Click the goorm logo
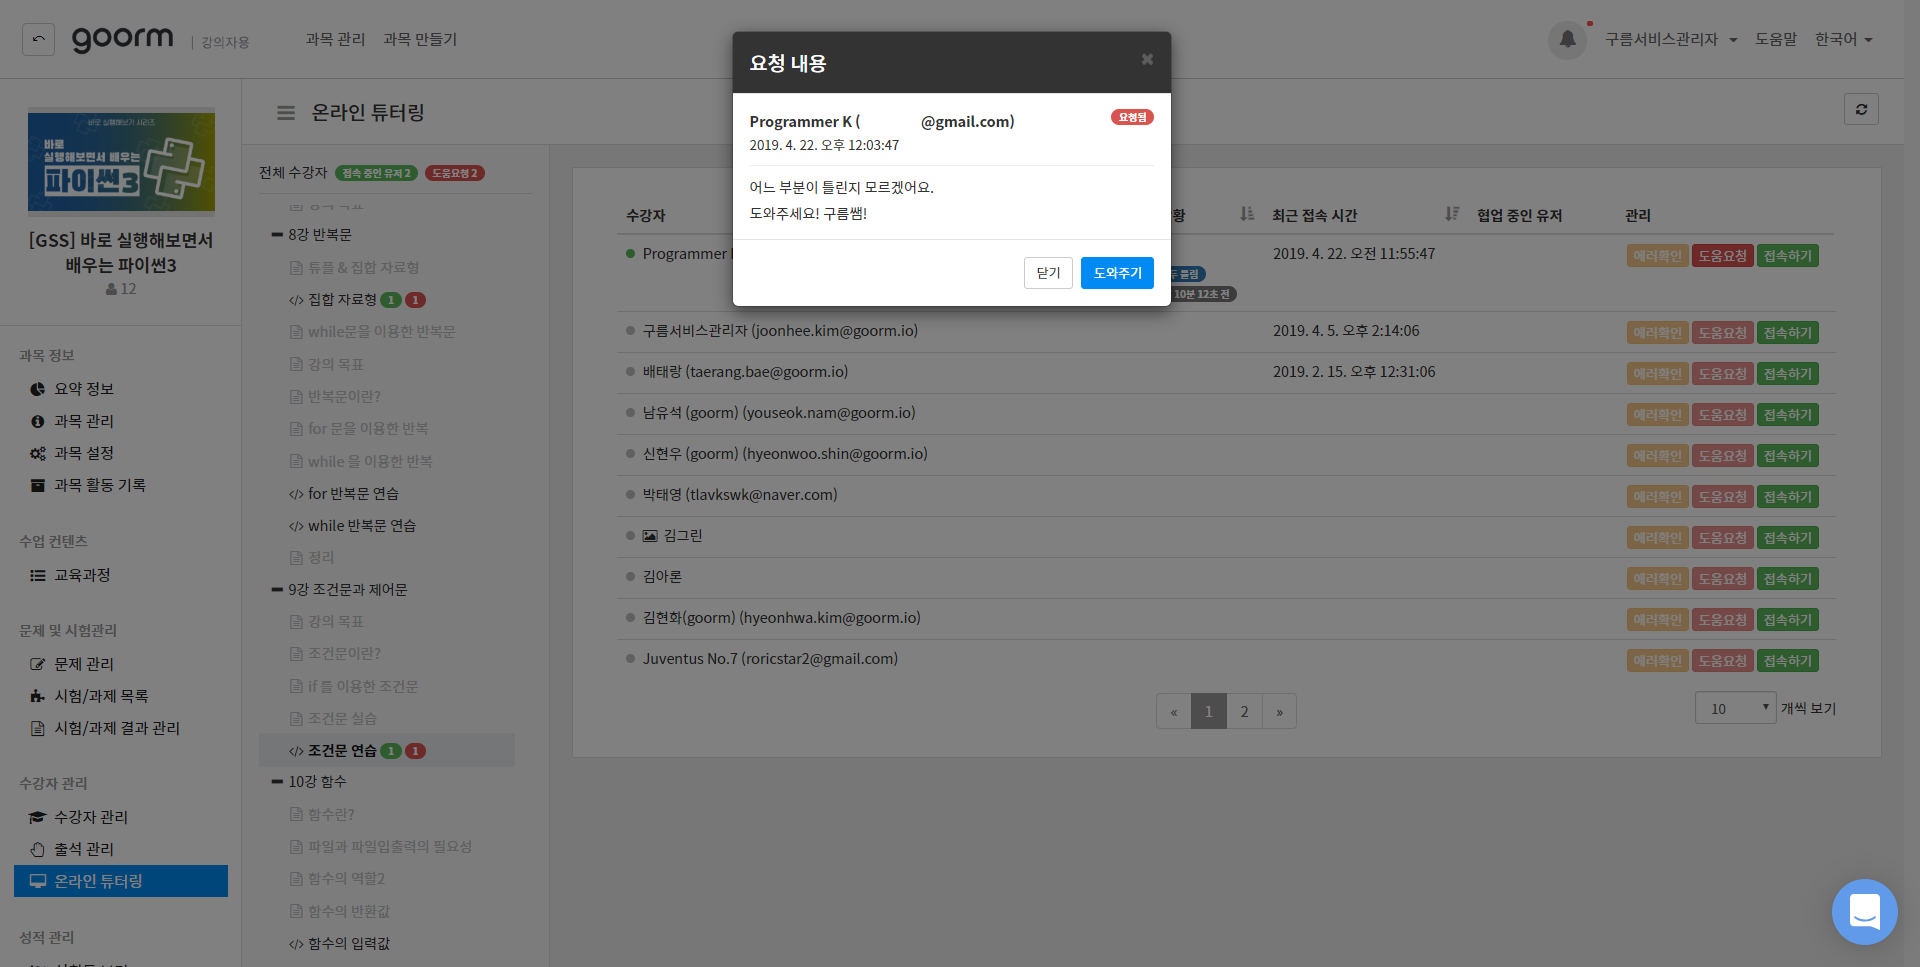Image resolution: width=1920 pixels, height=967 pixels. (122, 40)
